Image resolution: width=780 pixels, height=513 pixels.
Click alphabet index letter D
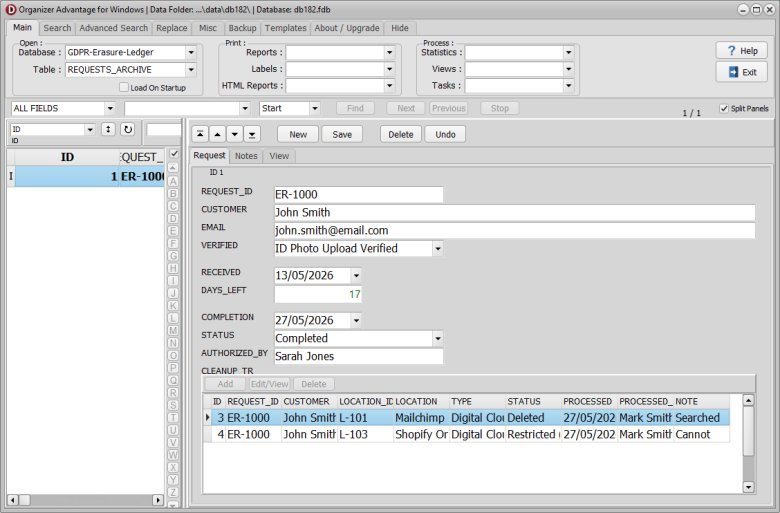click(x=173, y=218)
